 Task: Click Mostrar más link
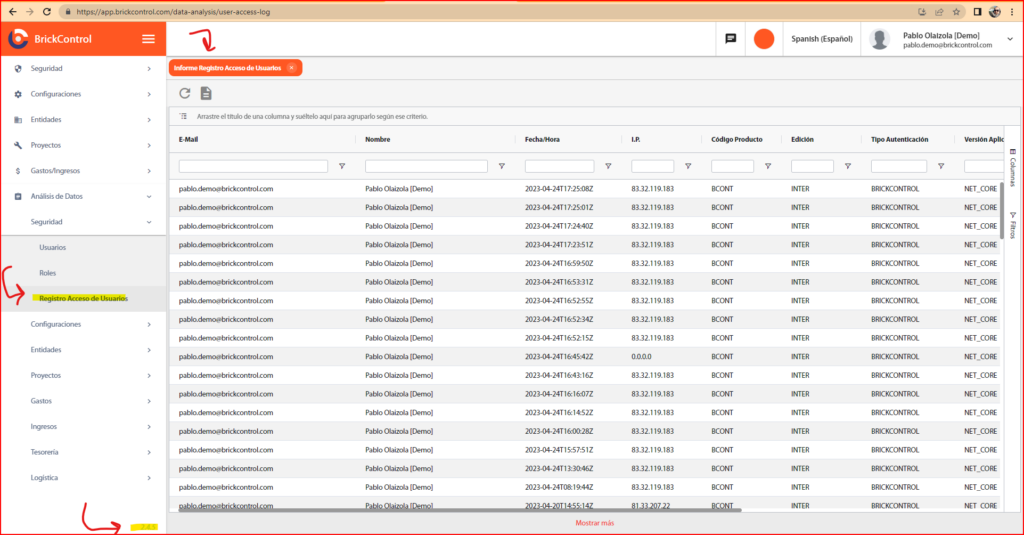pyautogui.click(x=594, y=523)
